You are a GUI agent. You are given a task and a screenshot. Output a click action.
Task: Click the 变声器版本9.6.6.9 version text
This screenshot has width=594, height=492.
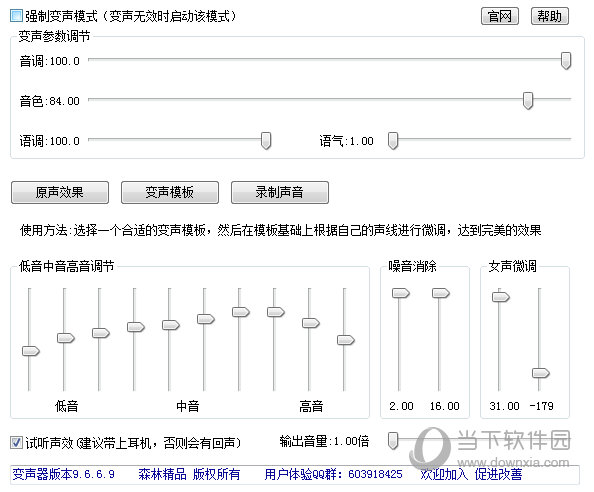pos(64,474)
